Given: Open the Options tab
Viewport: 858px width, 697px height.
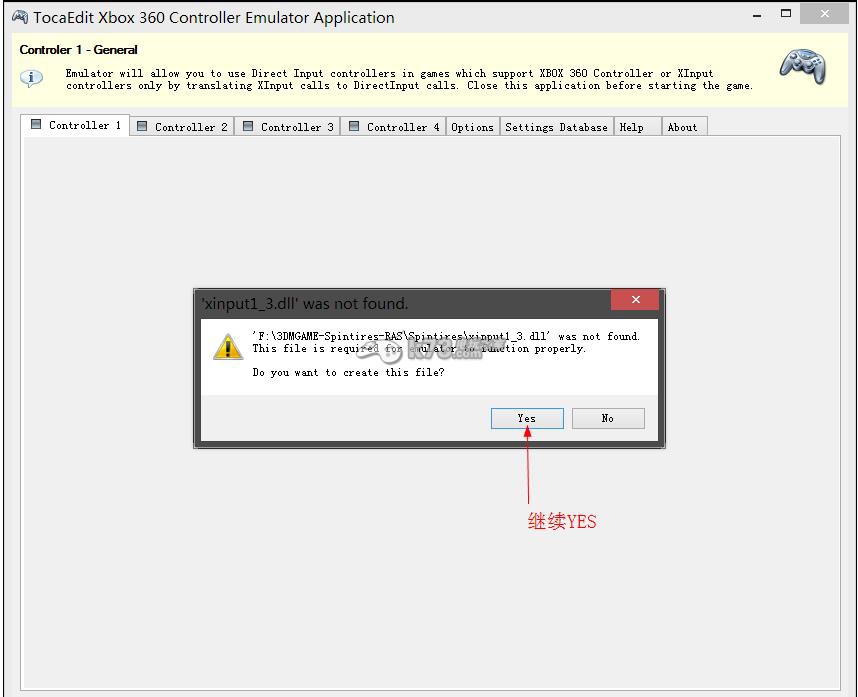Looking at the screenshot, I should [472, 127].
